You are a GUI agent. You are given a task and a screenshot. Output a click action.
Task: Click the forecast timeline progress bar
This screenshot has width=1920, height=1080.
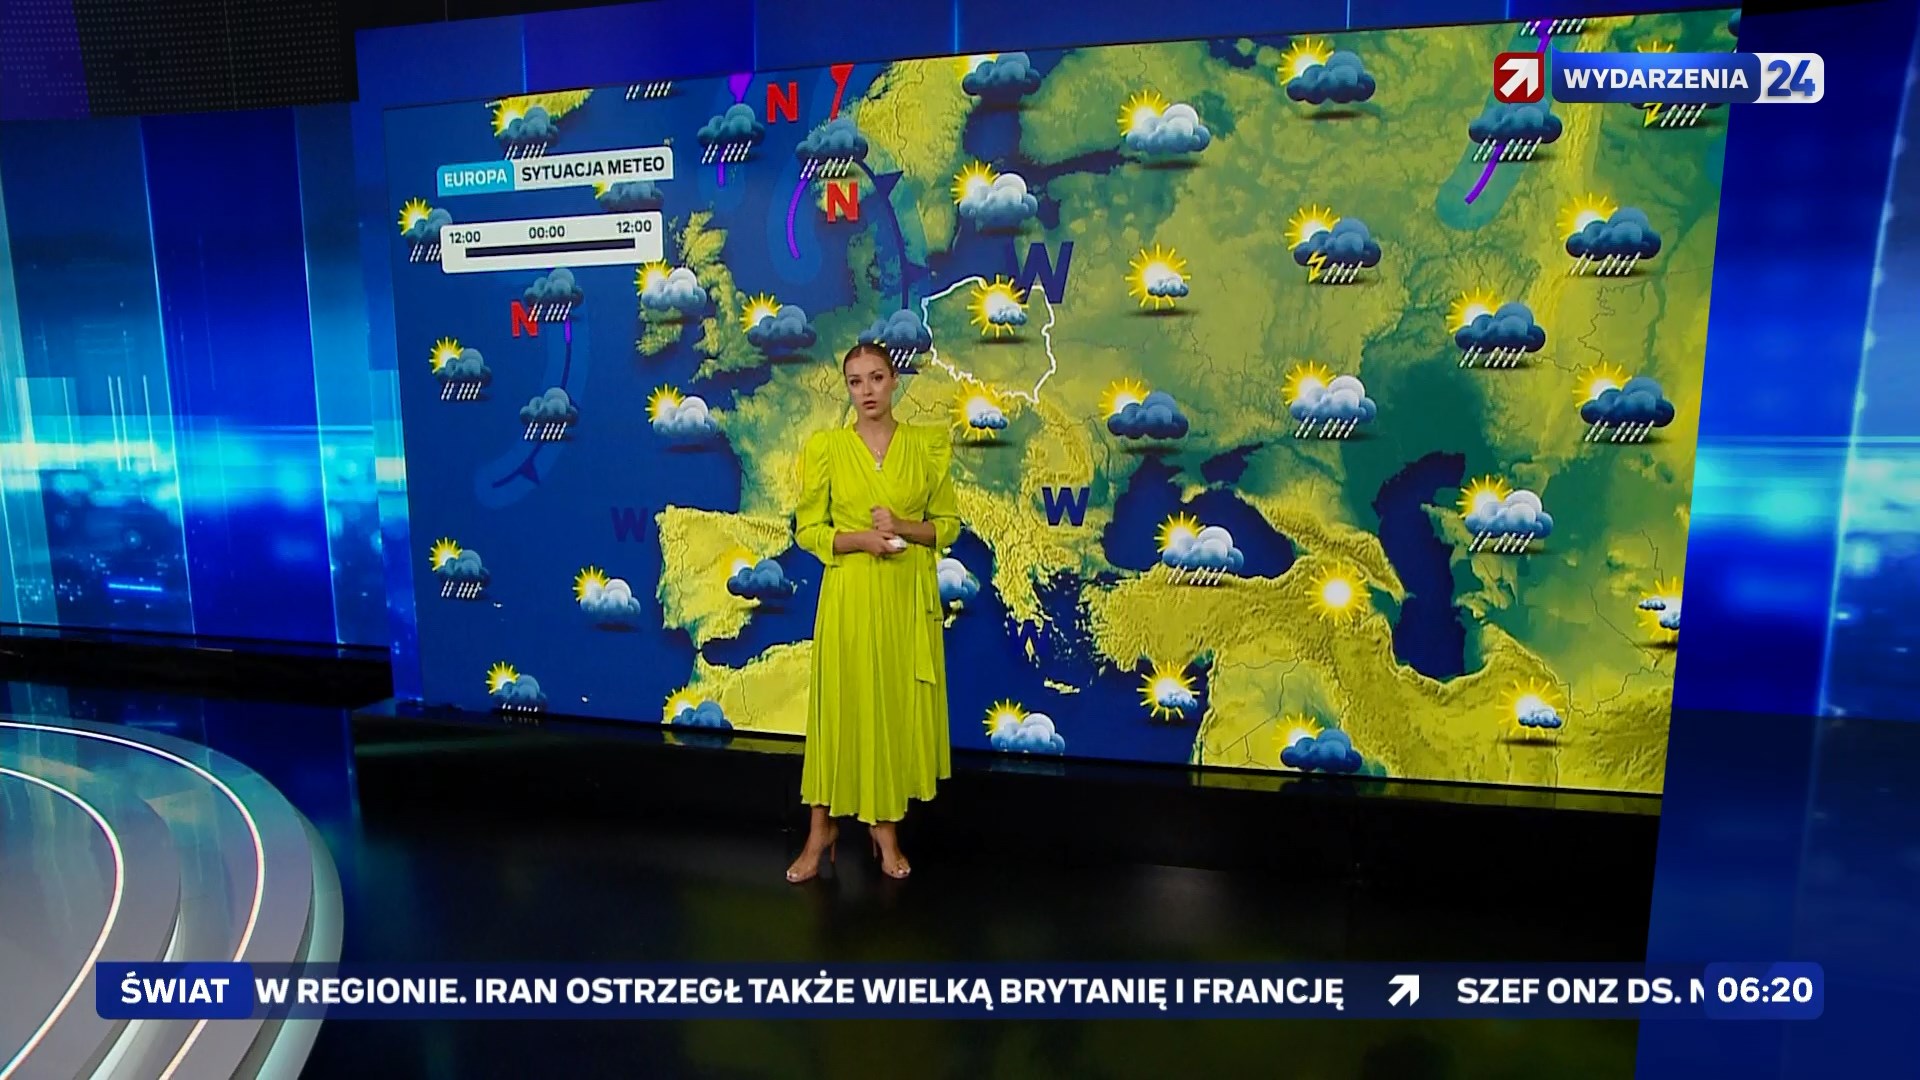551,248
